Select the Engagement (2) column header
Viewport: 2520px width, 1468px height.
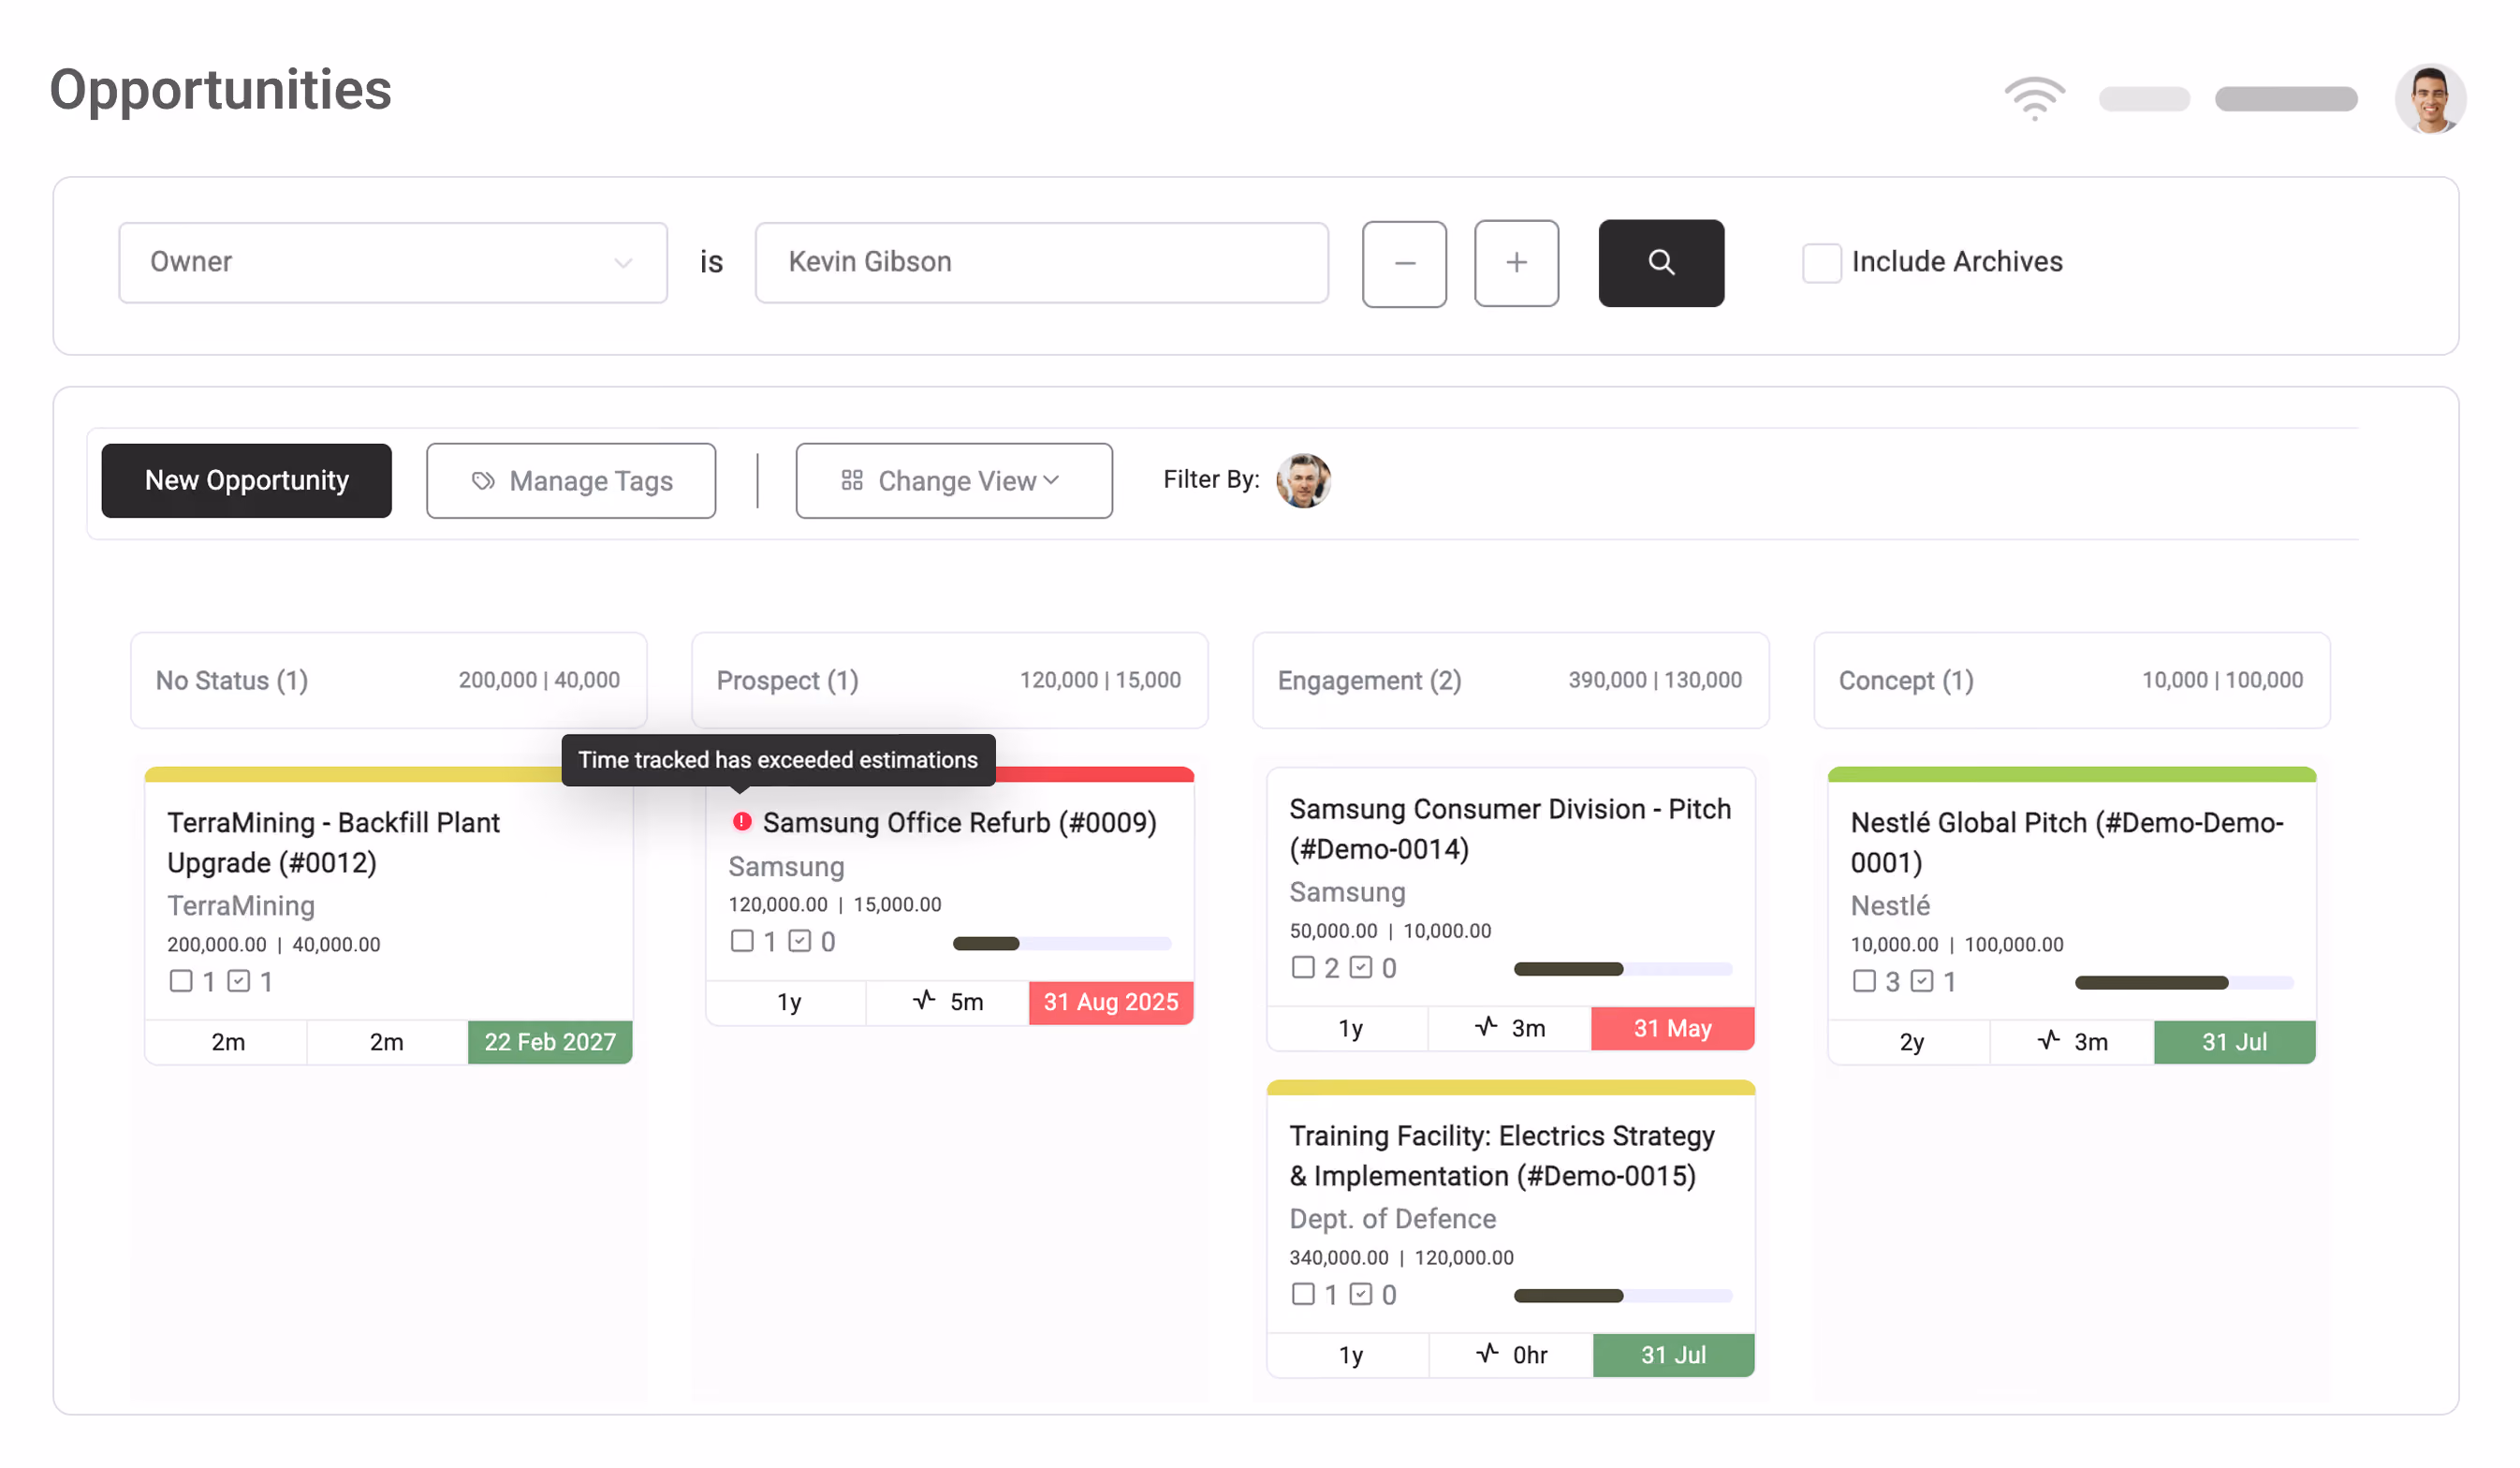coord(1510,680)
